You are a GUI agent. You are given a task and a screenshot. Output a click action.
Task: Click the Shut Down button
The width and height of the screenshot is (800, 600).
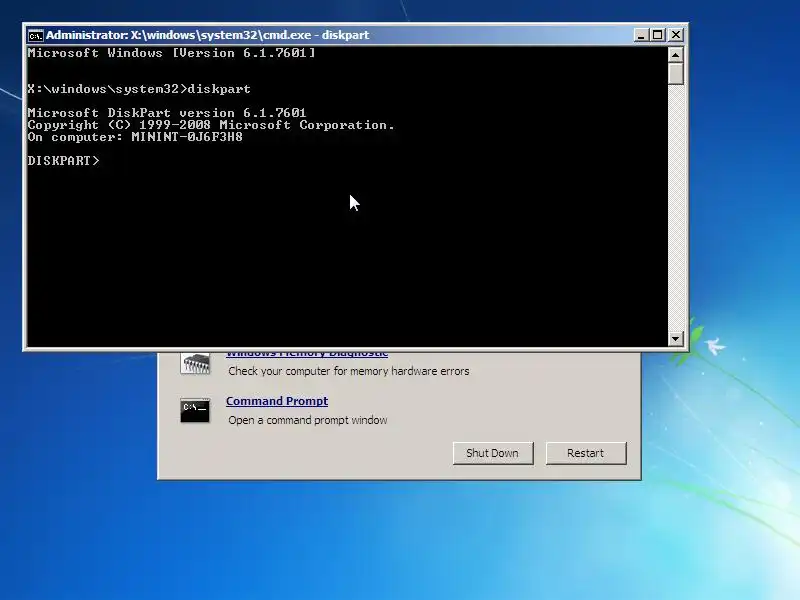click(493, 453)
